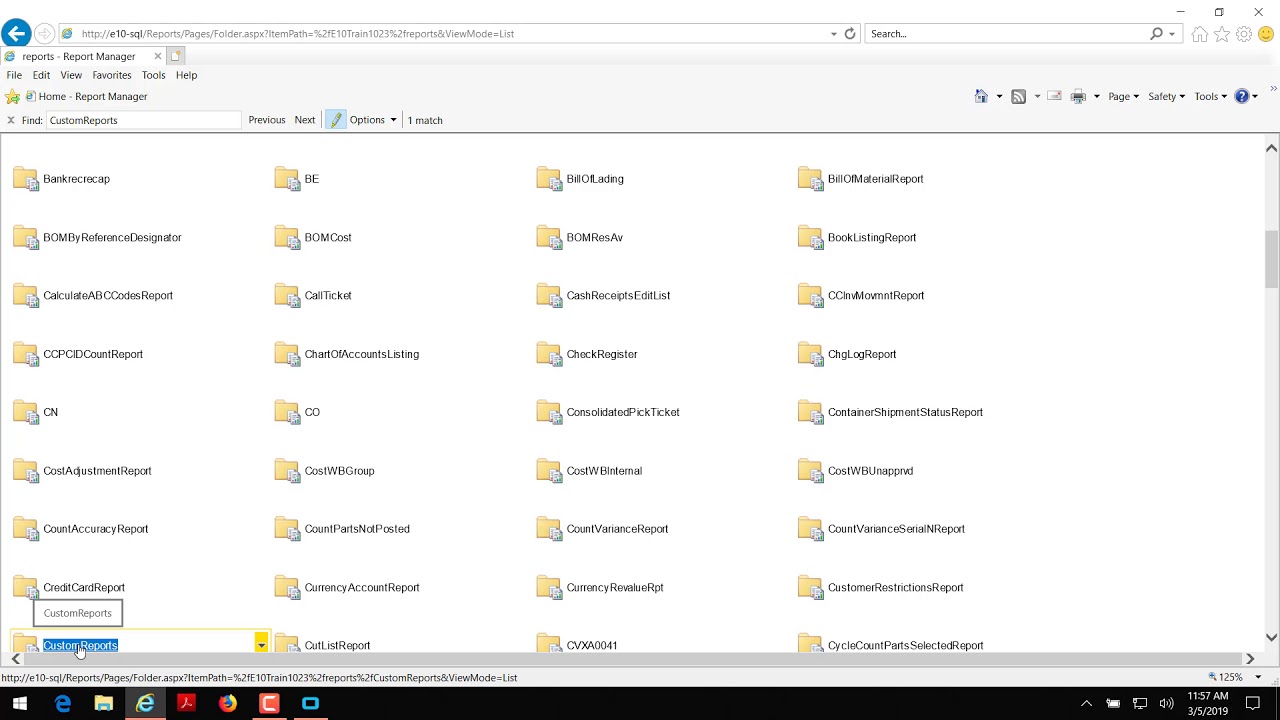Click the RSS feeds icon

tap(1019, 97)
